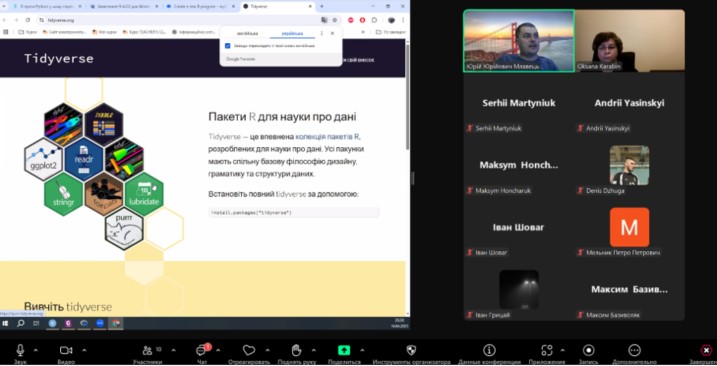Image resolution: width=717 pixels, height=366 pixels.
Task: Expand the arrow beside Отреагировать
Action: pyautogui.click(x=268, y=350)
